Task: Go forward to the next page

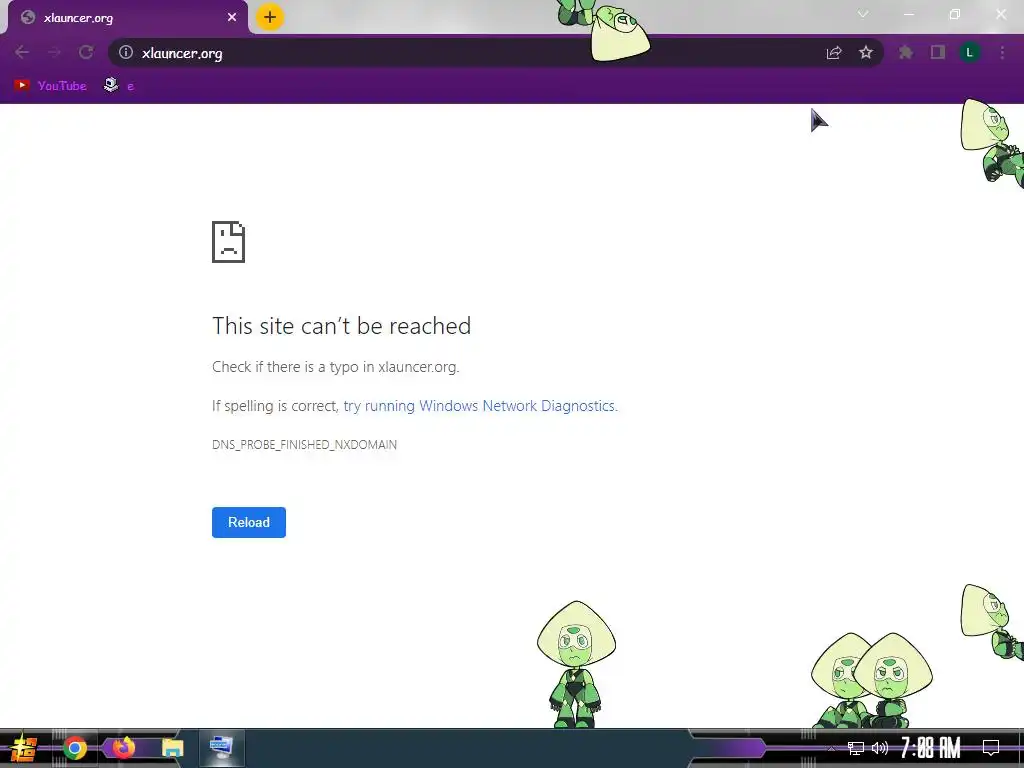Action: click(55, 52)
